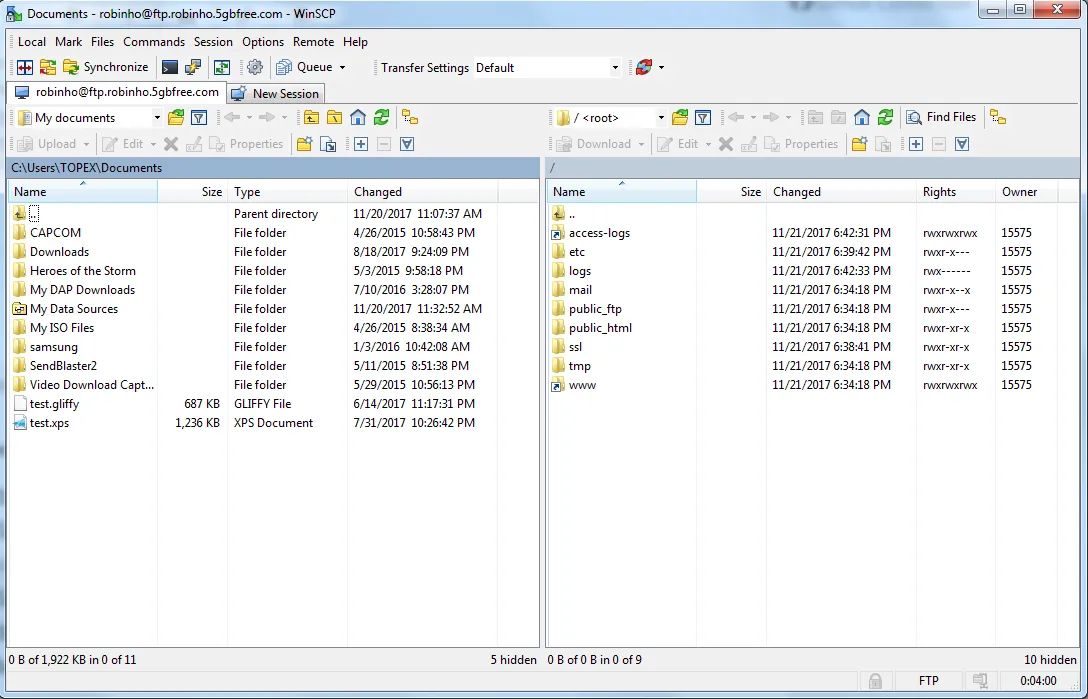Refresh the local panel with green arrows
This screenshot has width=1088, height=699.
pos(381,117)
